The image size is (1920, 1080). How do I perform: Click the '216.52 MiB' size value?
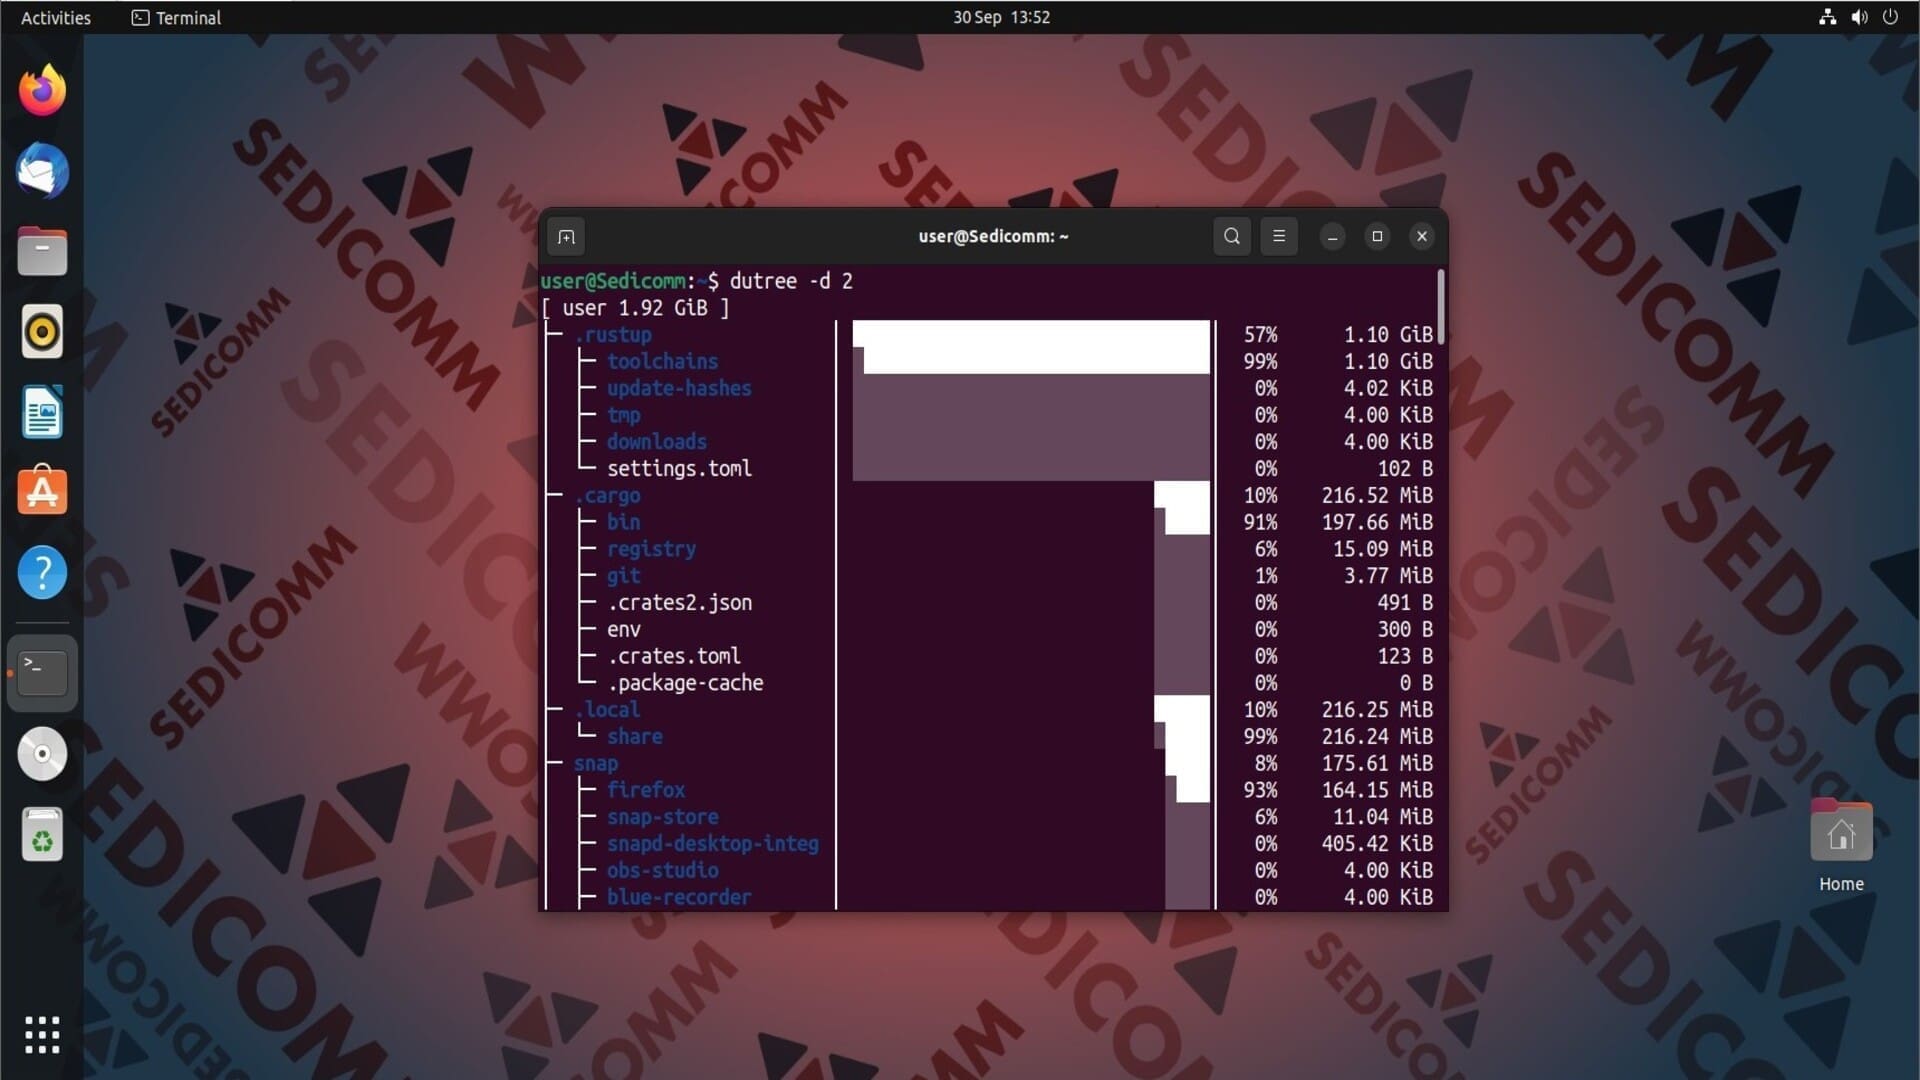coord(1377,496)
